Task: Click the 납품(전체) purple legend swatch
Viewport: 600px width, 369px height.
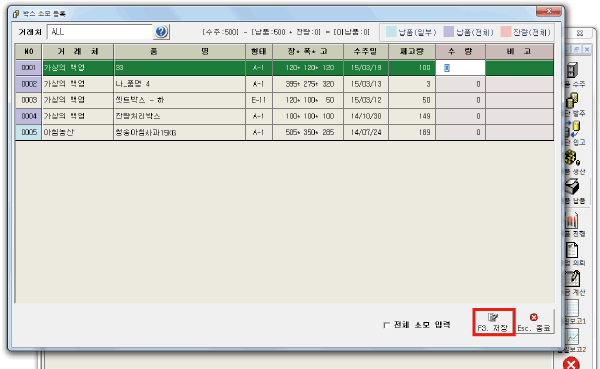Action: [x=448, y=32]
